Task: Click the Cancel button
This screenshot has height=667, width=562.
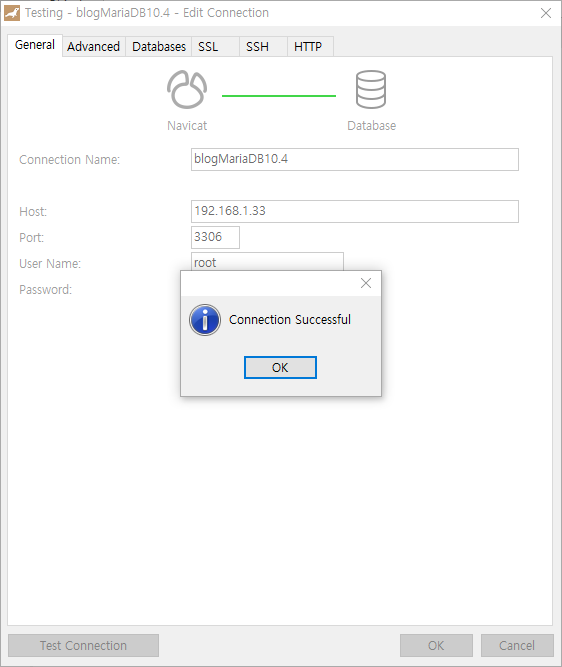Action: pos(517,646)
